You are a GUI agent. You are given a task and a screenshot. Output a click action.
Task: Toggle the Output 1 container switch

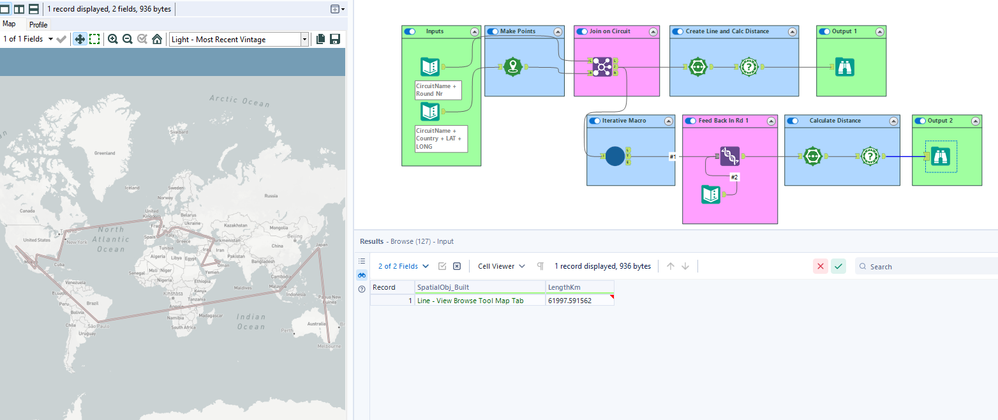824,31
